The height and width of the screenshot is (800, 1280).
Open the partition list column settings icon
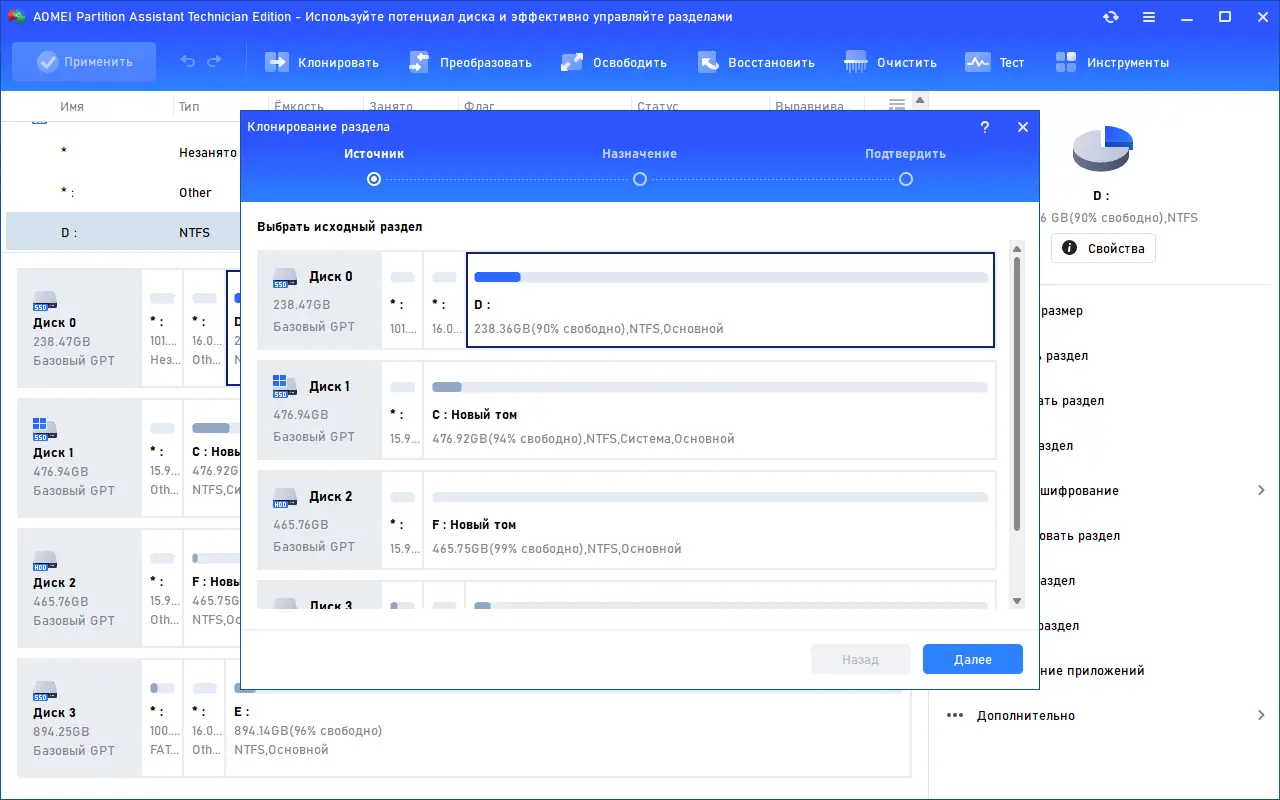coord(897,105)
